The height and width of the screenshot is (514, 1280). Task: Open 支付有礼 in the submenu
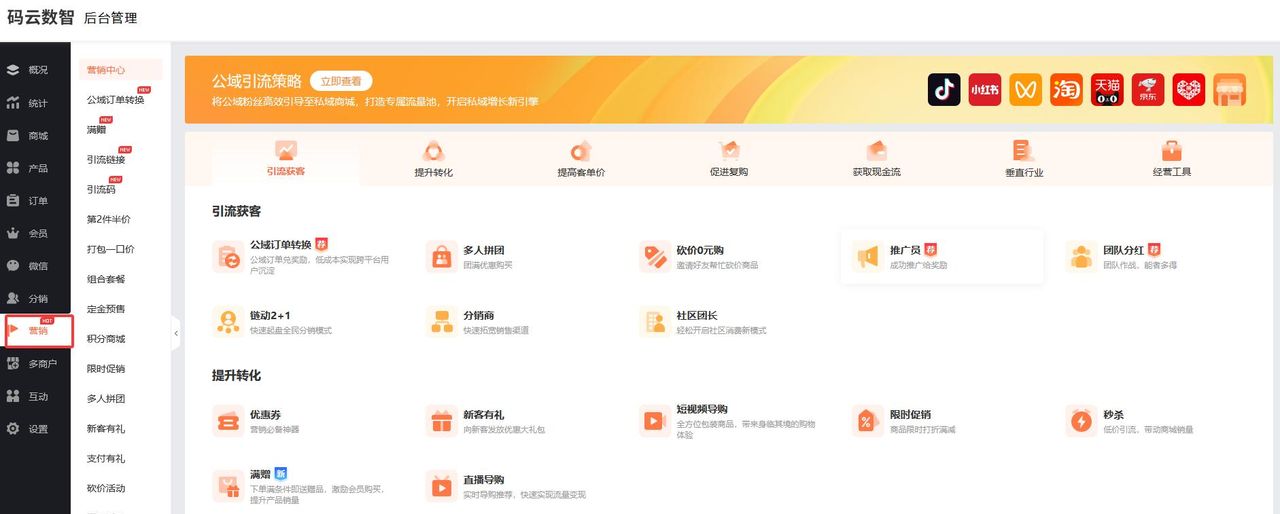[x=106, y=459]
